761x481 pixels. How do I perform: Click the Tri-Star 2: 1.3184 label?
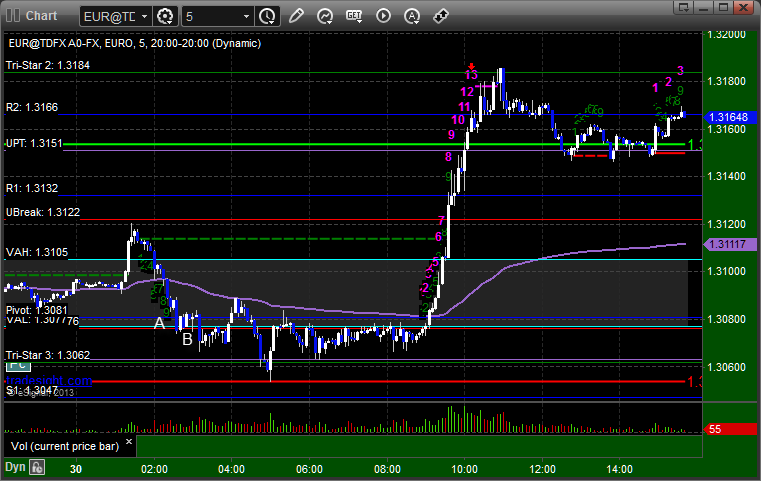coord(48,65)
